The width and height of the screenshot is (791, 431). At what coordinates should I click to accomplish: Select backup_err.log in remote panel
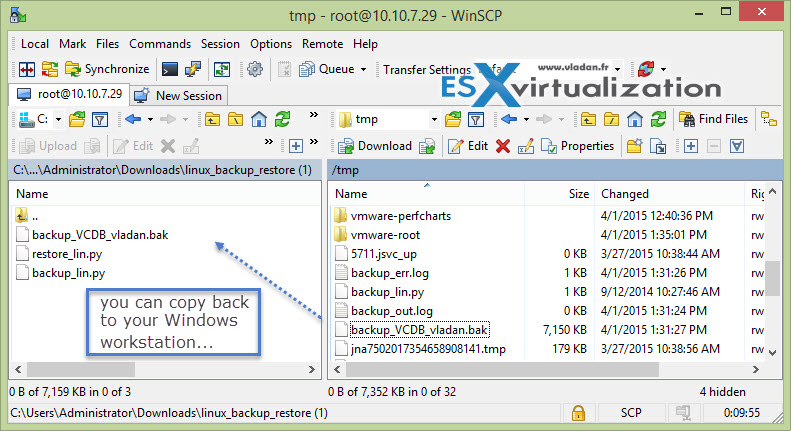[x=382, y=273]
